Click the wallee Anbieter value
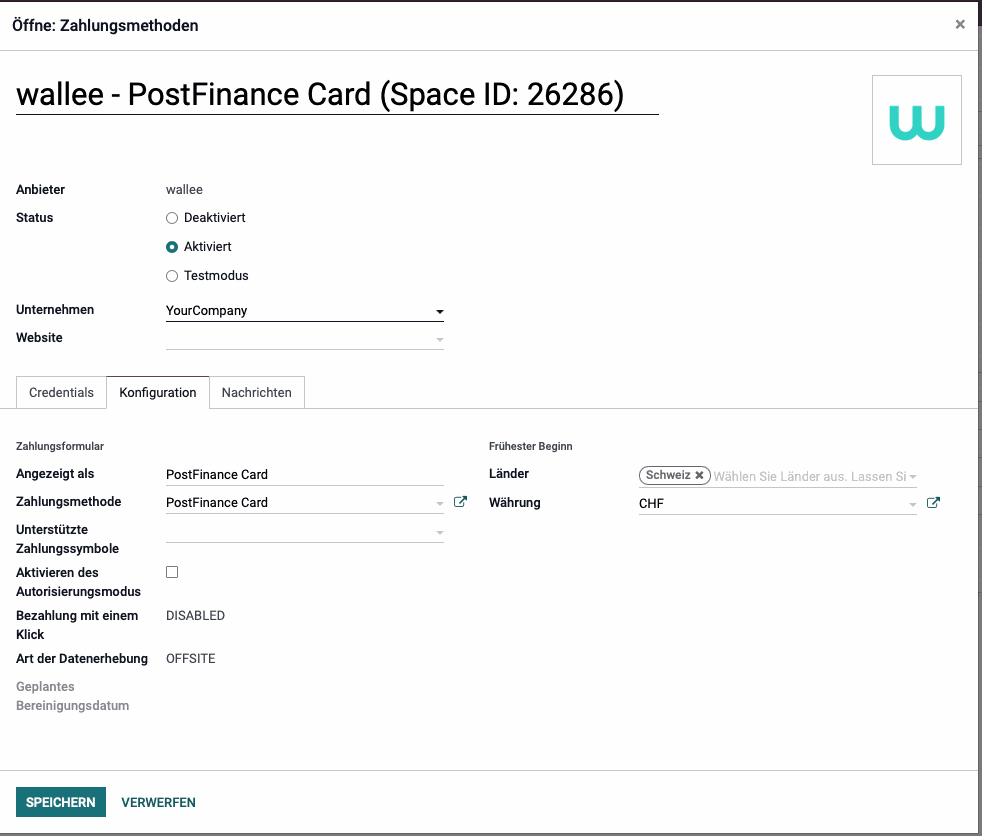Image resolution: width=982 pixels, height=836 pixels. click(184, 190)
